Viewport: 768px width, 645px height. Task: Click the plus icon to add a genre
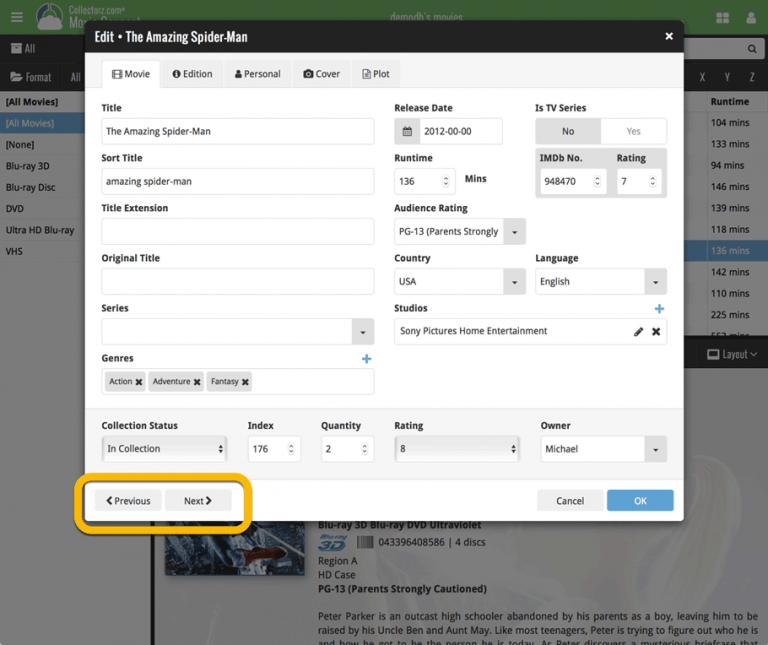coord(366,359)
